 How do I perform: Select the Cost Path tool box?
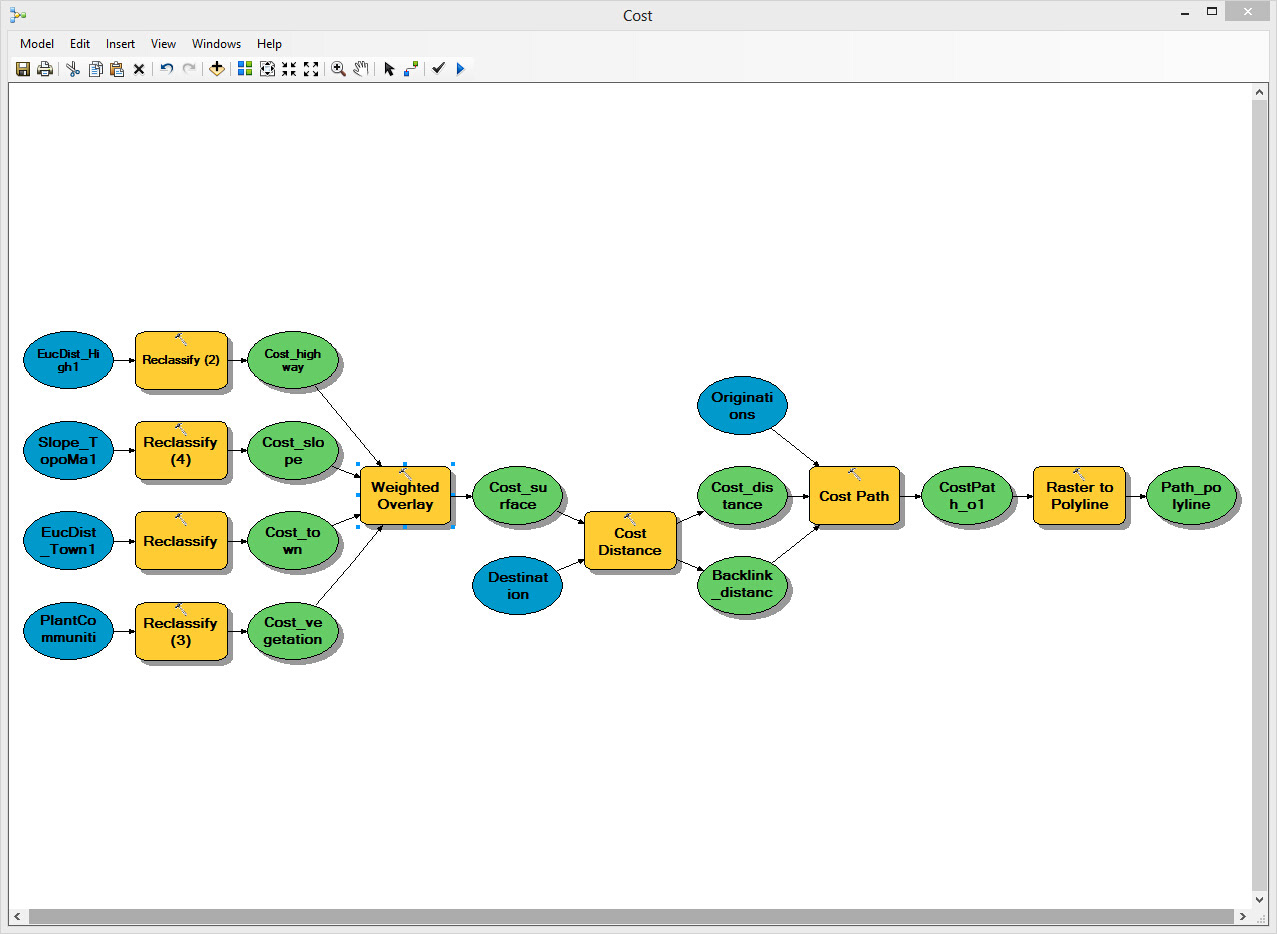click(x=855, y=496)
